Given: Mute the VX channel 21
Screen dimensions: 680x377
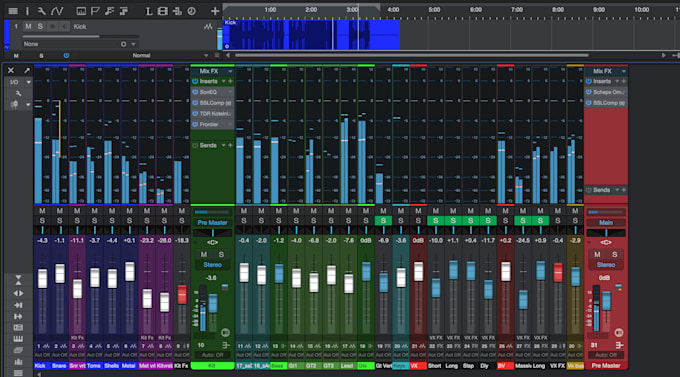Looking at the screenshot, I should tap(418, 211).
